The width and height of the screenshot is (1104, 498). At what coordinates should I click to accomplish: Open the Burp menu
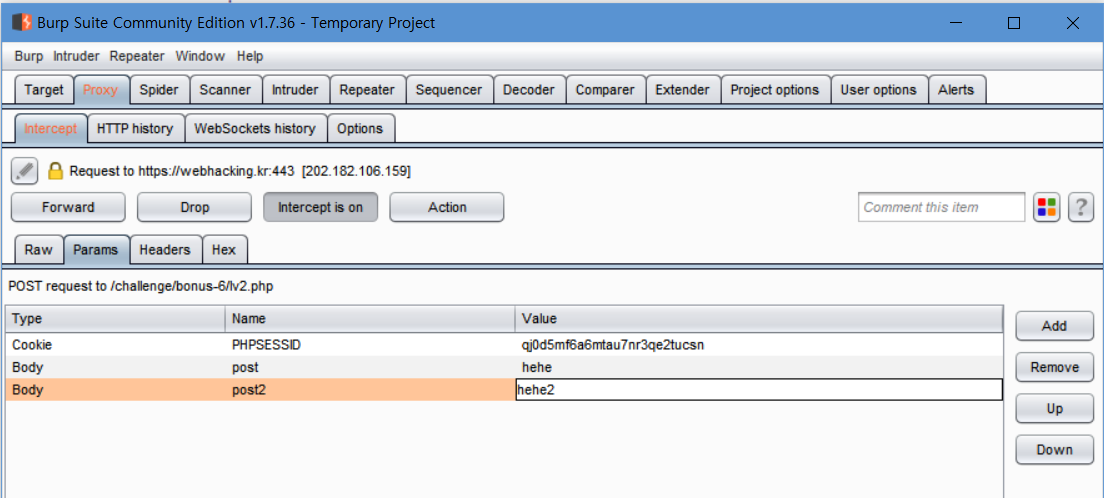[29, 56]
